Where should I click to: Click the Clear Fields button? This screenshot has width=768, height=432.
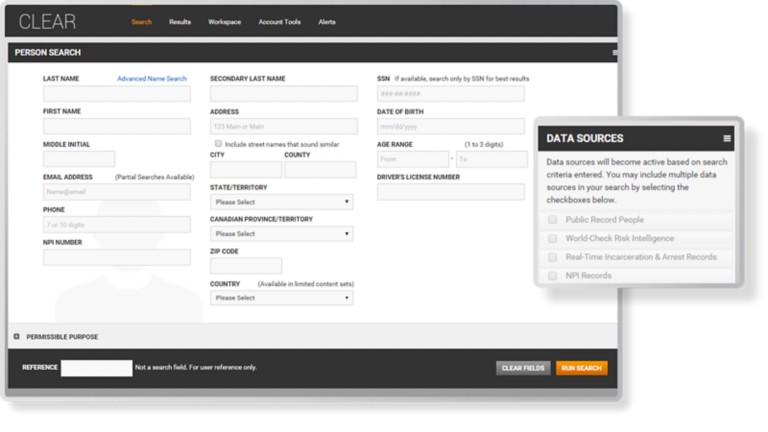click(523, 368)
